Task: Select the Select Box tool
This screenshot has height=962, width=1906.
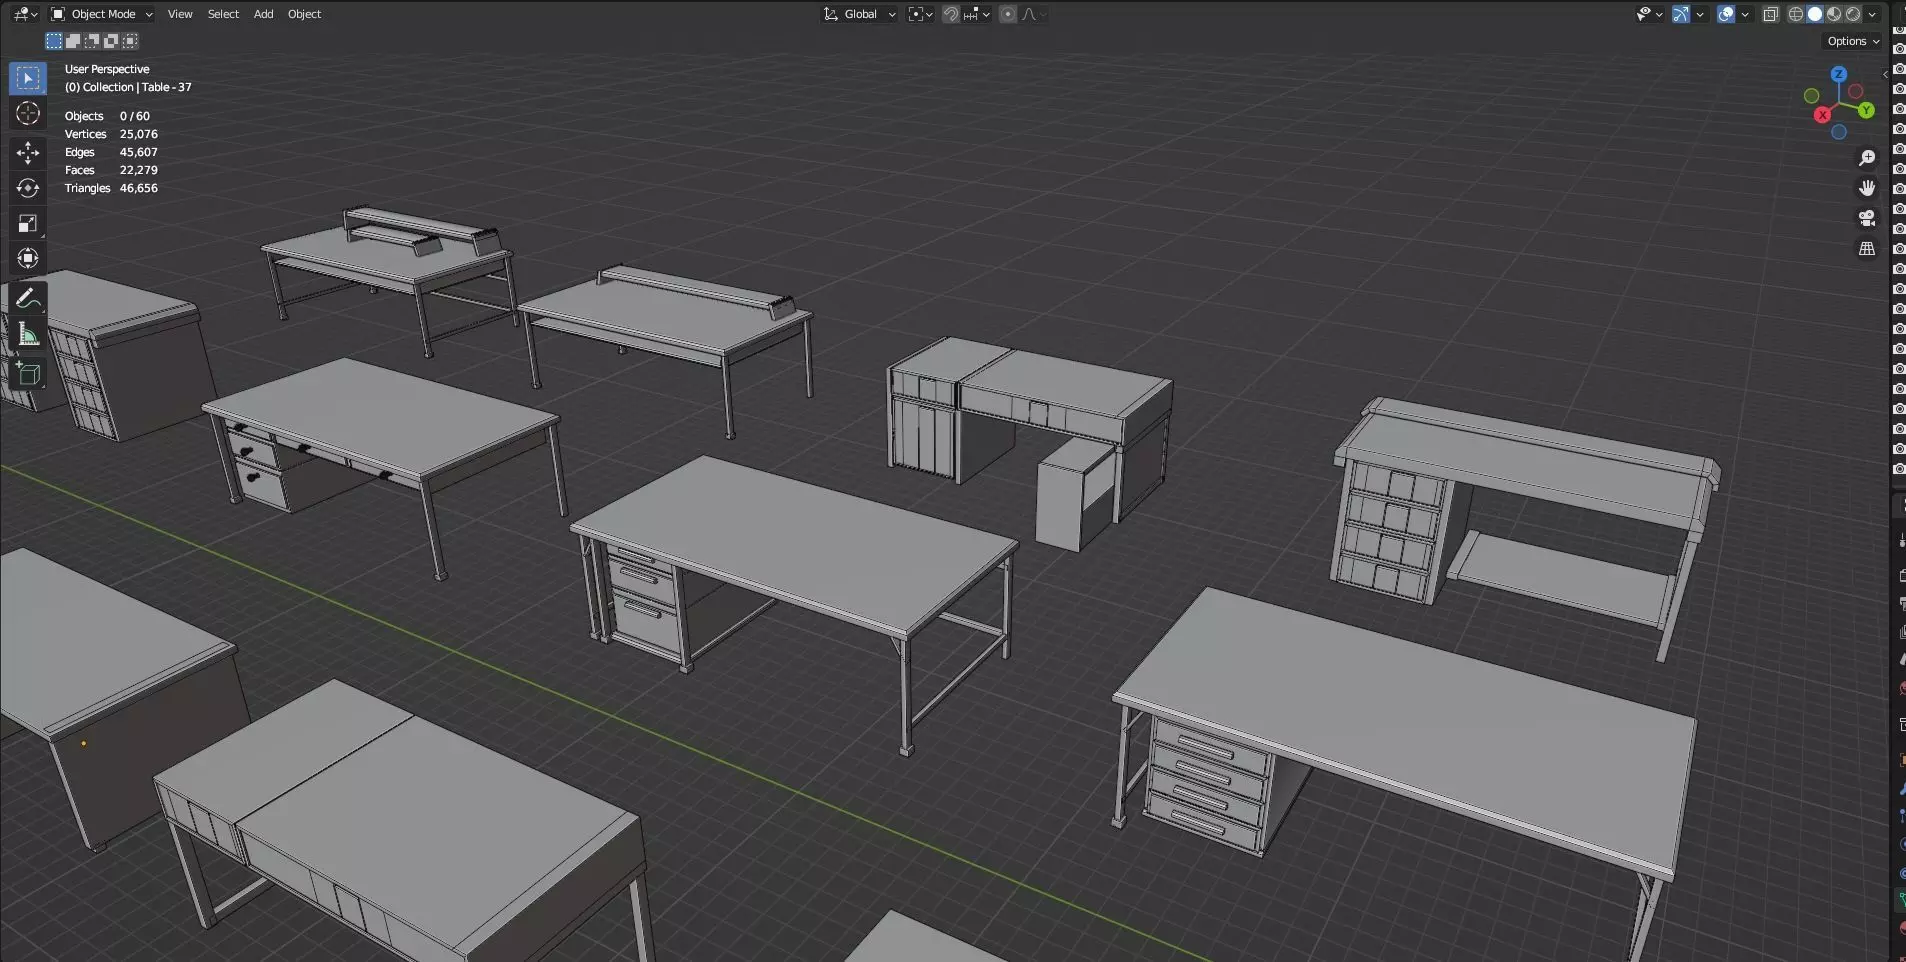Action: (x=28, y=78)
